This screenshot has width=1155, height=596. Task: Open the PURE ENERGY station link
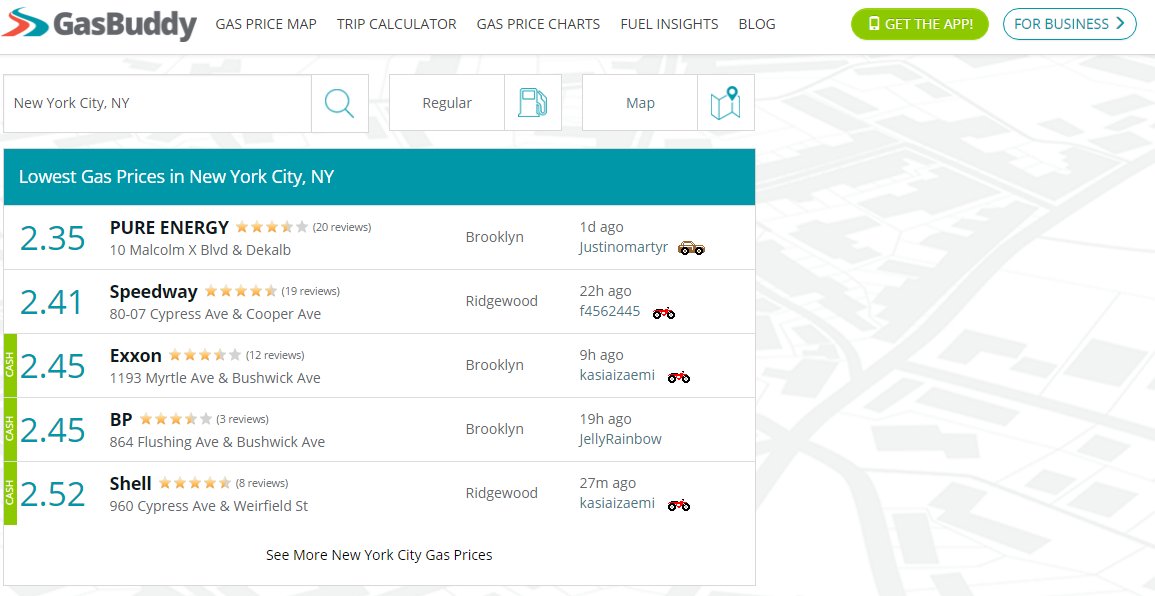click(x=169, y=228)
